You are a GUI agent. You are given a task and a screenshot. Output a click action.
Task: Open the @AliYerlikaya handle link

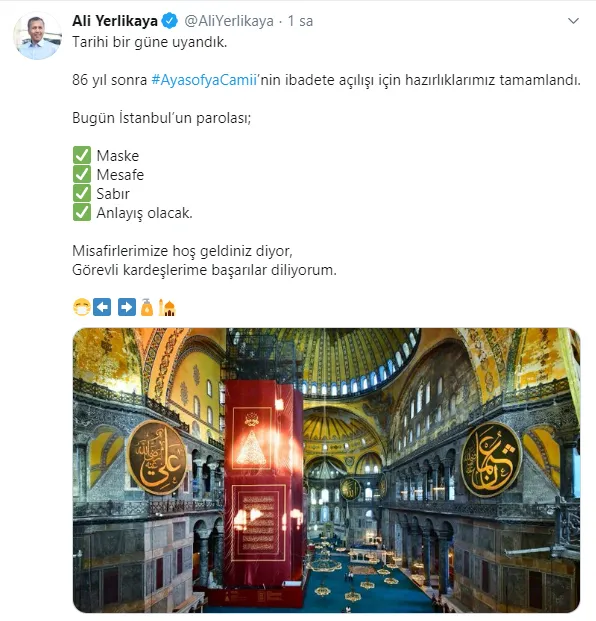[x=229, y=21]
